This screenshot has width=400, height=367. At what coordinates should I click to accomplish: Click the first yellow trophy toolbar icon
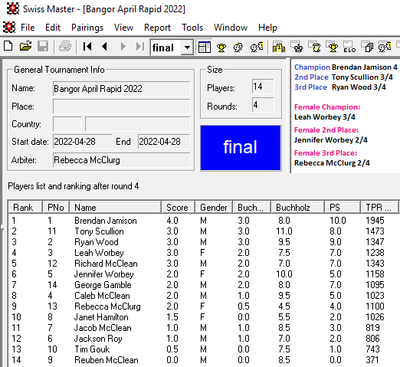click(221, 48)
